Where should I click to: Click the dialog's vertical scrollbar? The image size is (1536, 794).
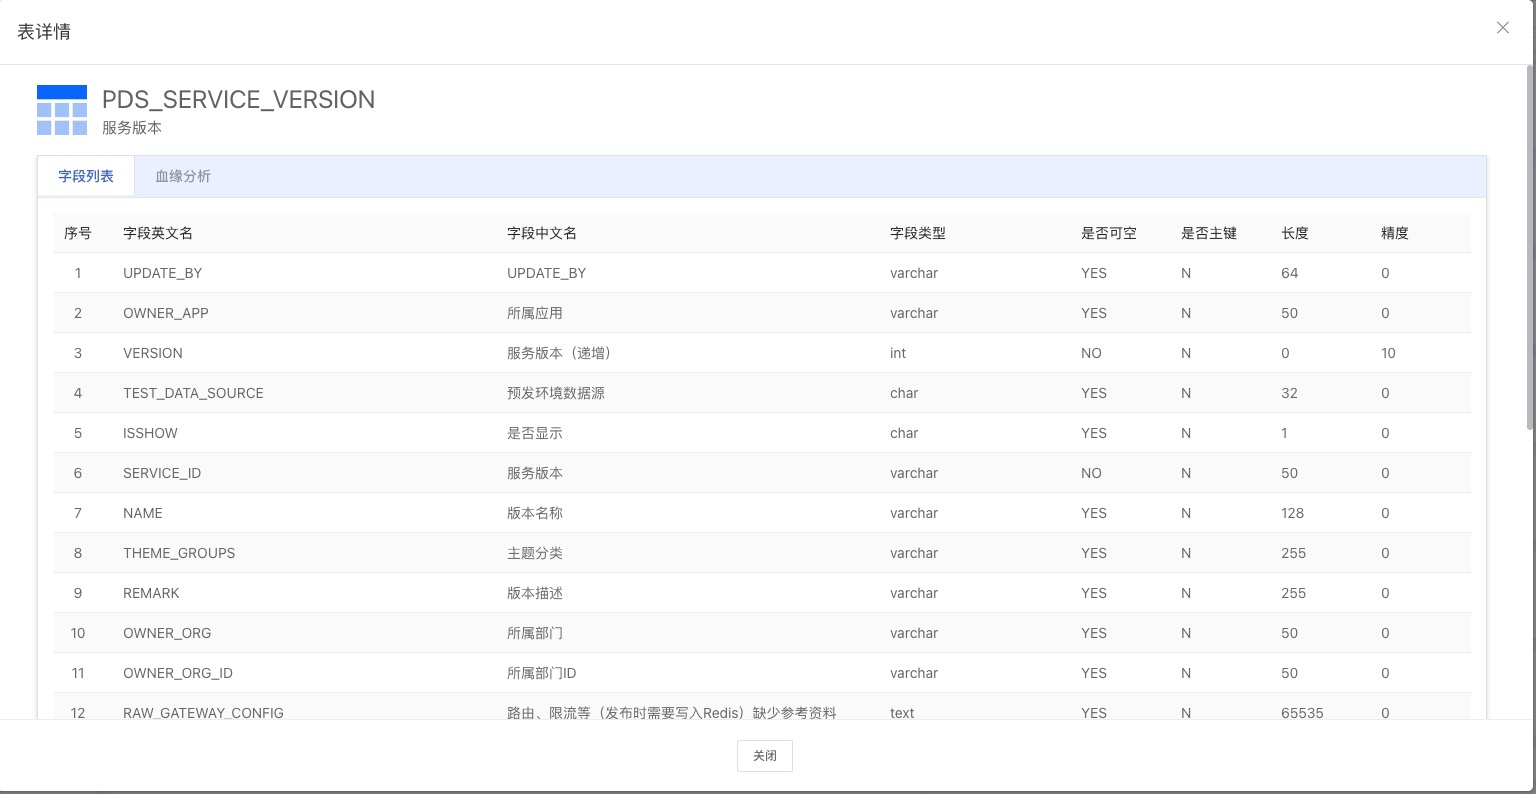(x=1530, y=250)
